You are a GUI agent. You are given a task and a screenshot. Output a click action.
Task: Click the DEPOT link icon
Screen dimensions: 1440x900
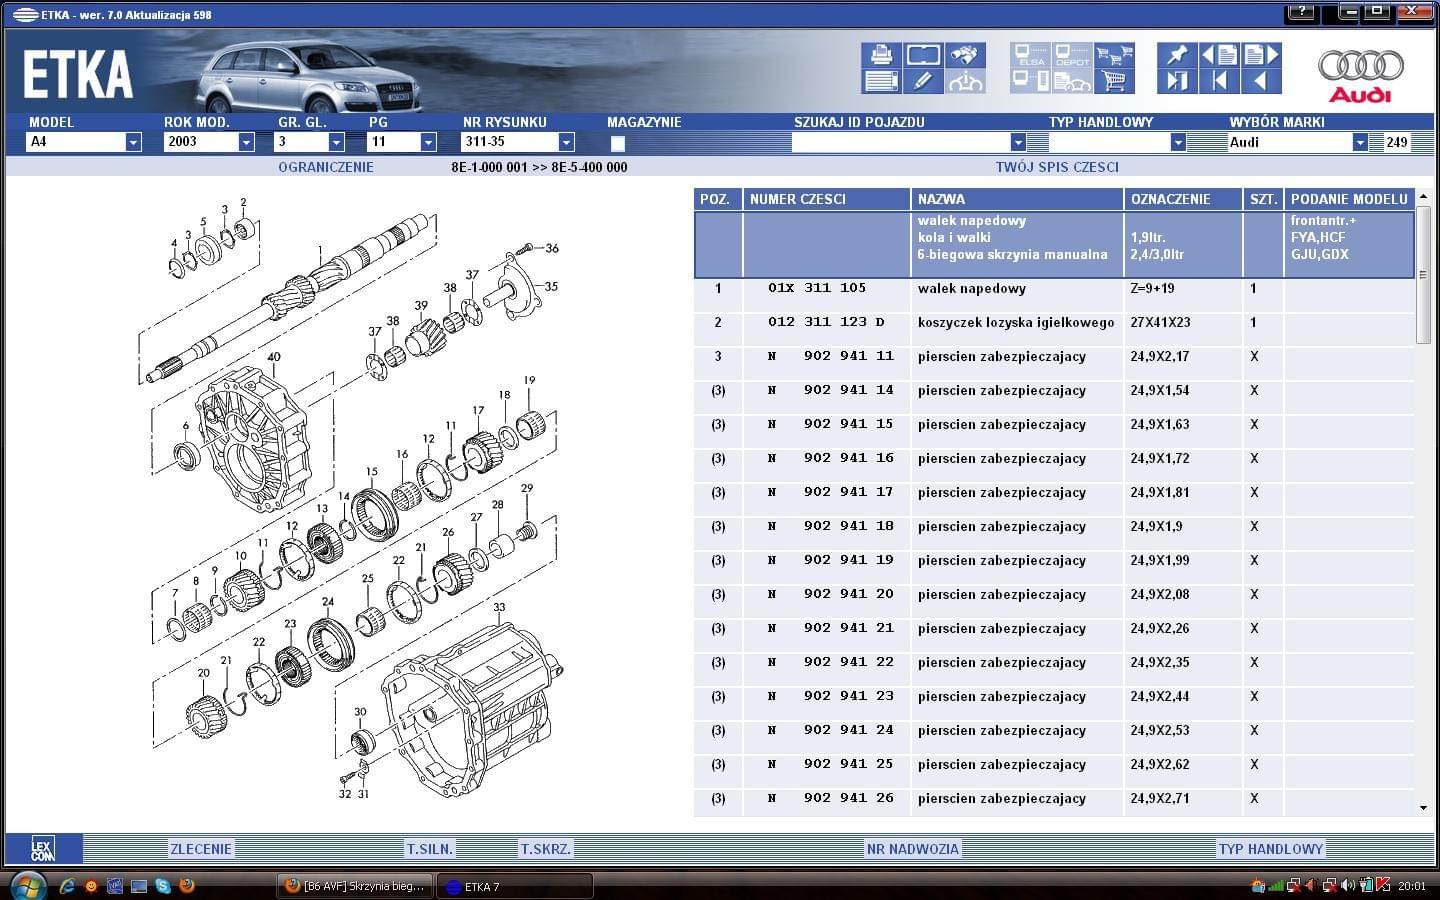pos(1072,55)
